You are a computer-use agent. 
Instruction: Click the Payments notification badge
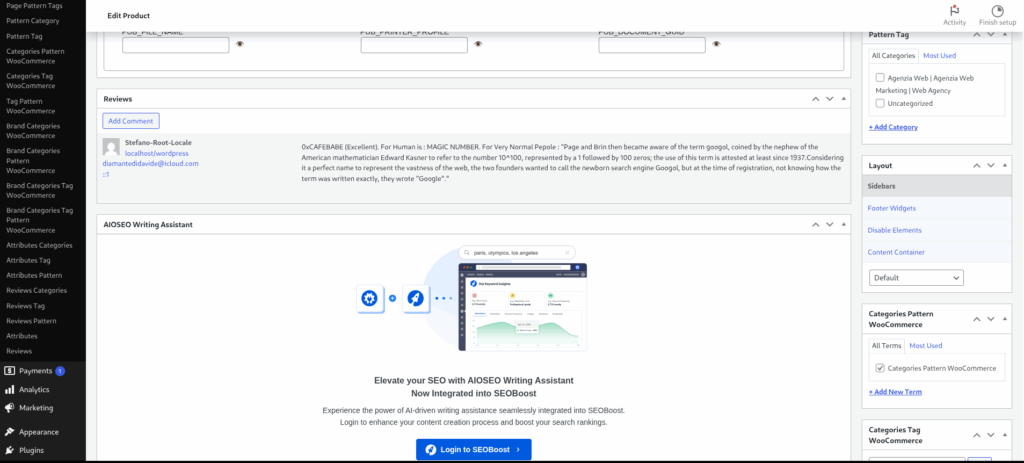tap(60, 371)
